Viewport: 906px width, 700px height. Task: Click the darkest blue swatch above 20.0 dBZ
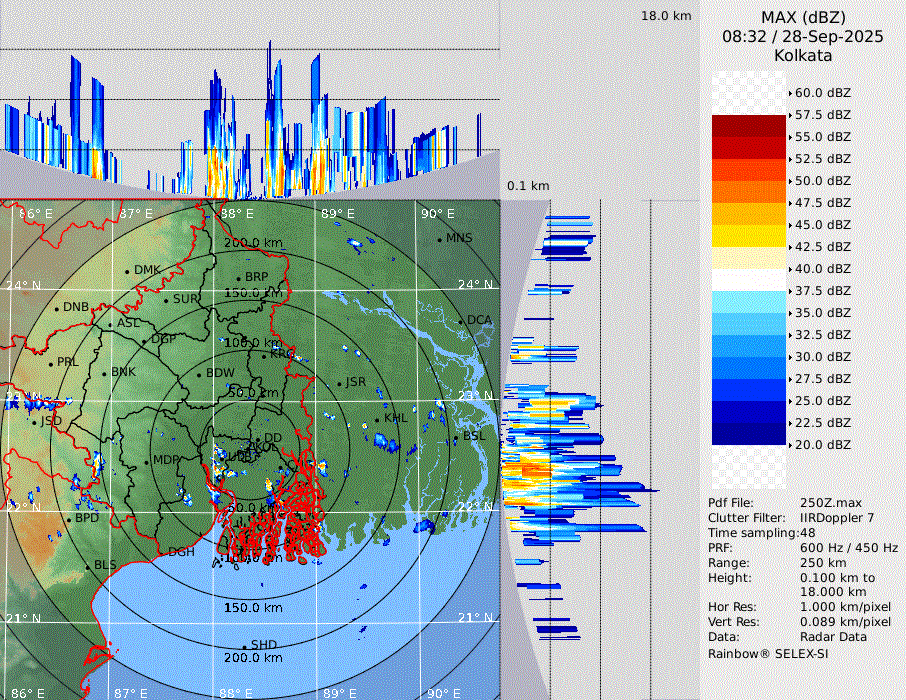point(748,434)
